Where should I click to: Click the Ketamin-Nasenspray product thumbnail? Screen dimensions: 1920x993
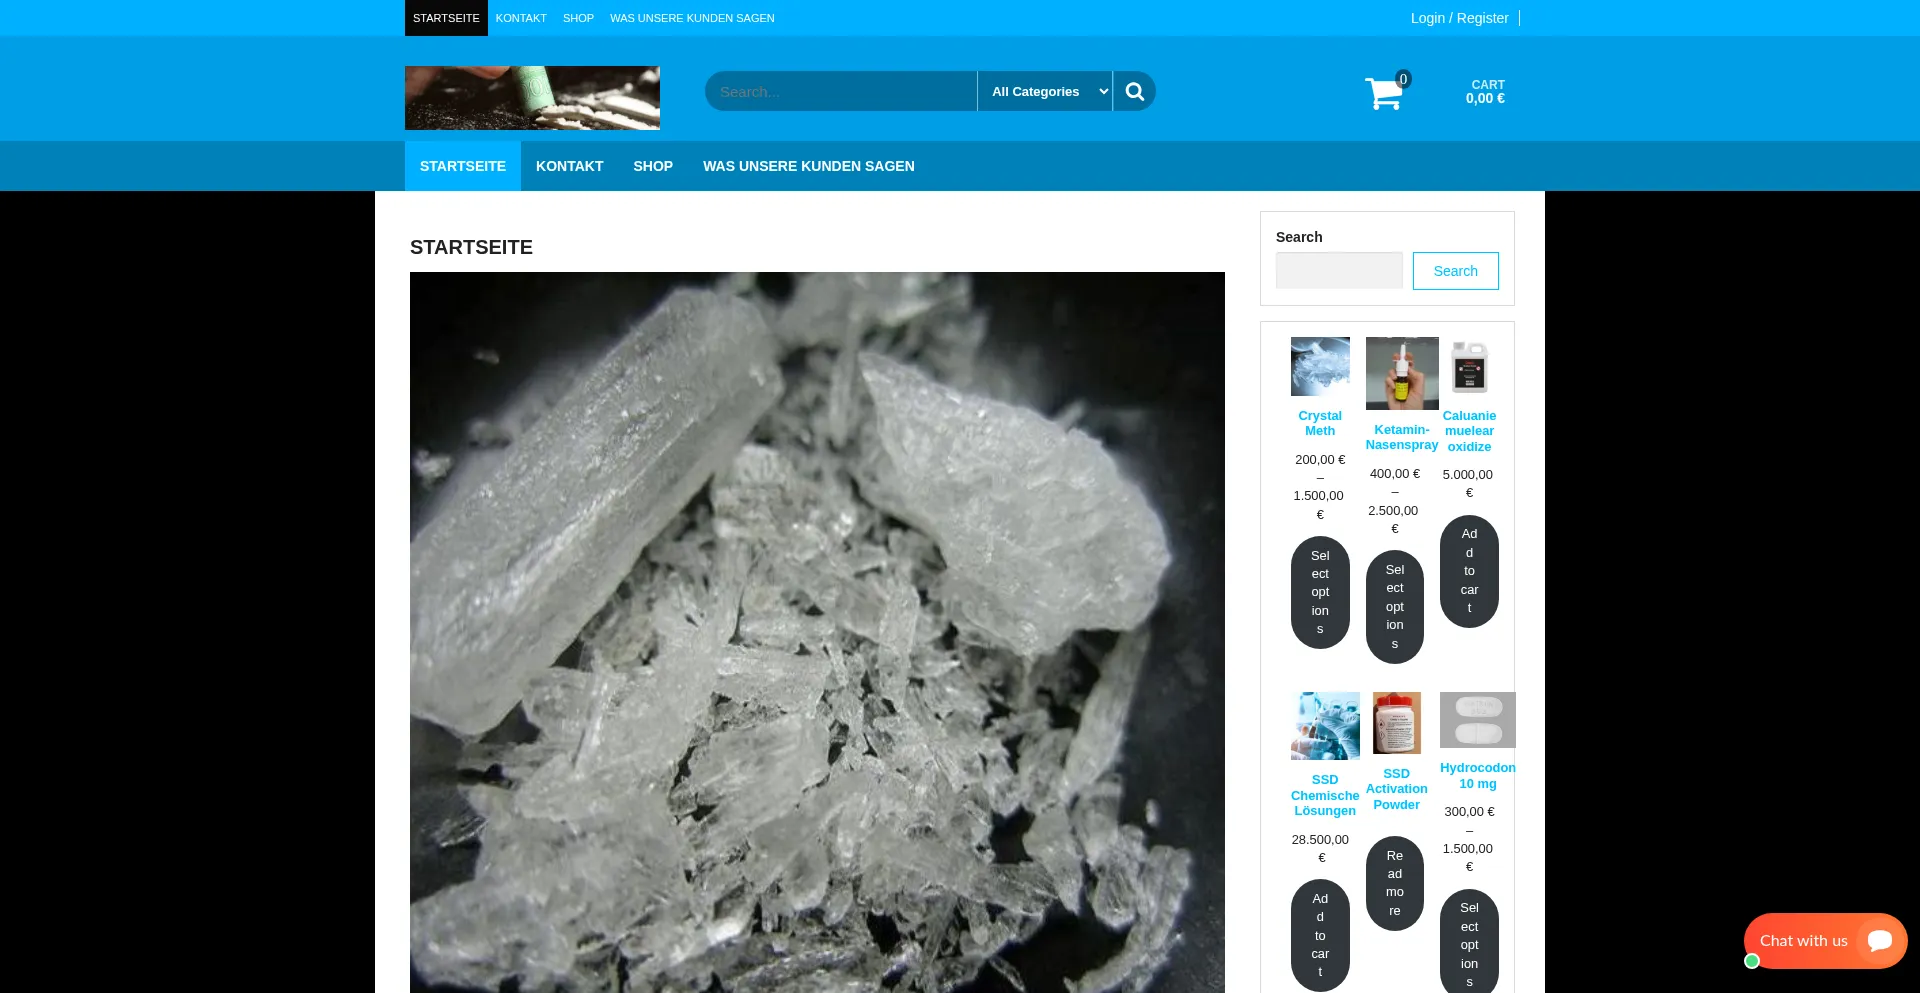(x=1401, y=373)
